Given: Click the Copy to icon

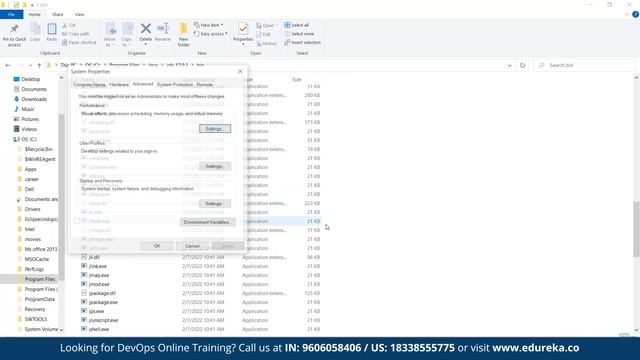Looking at the screenshot, I should point(127,29).
